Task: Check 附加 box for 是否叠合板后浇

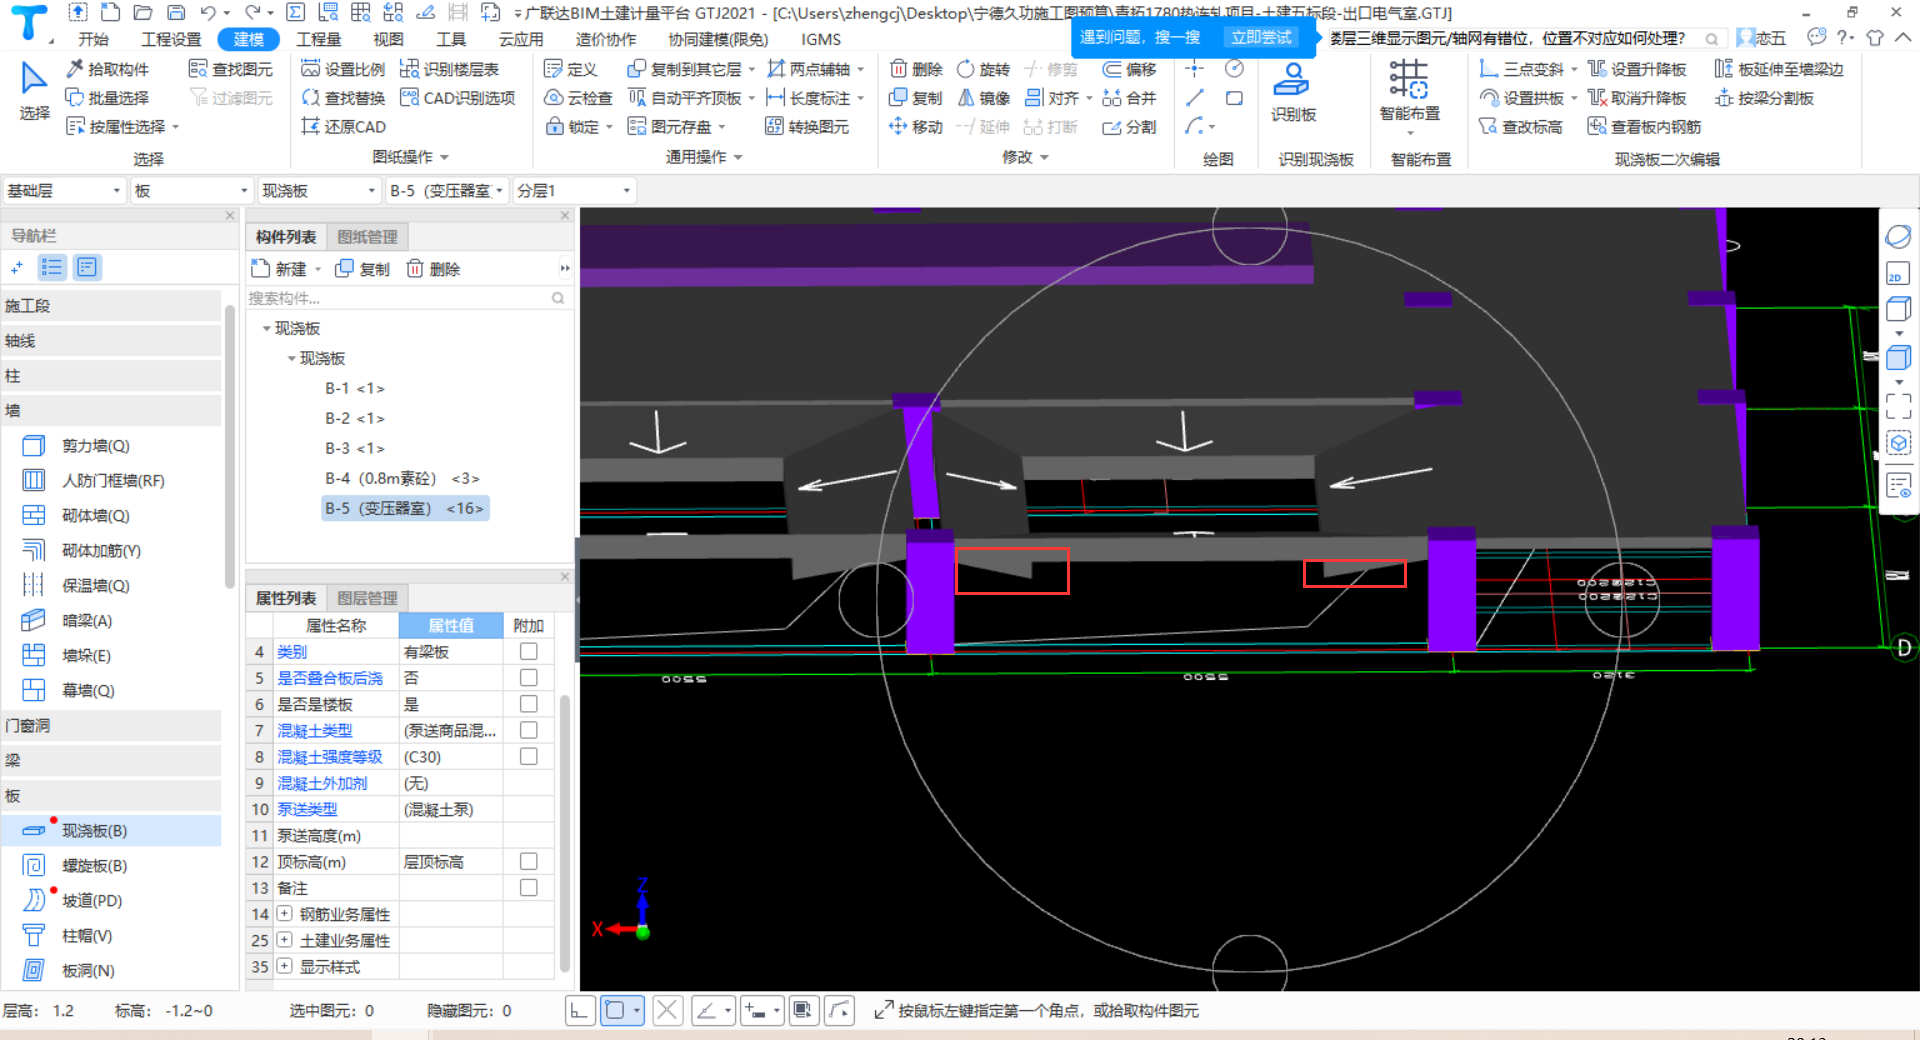Action: (x=529, y=678)
